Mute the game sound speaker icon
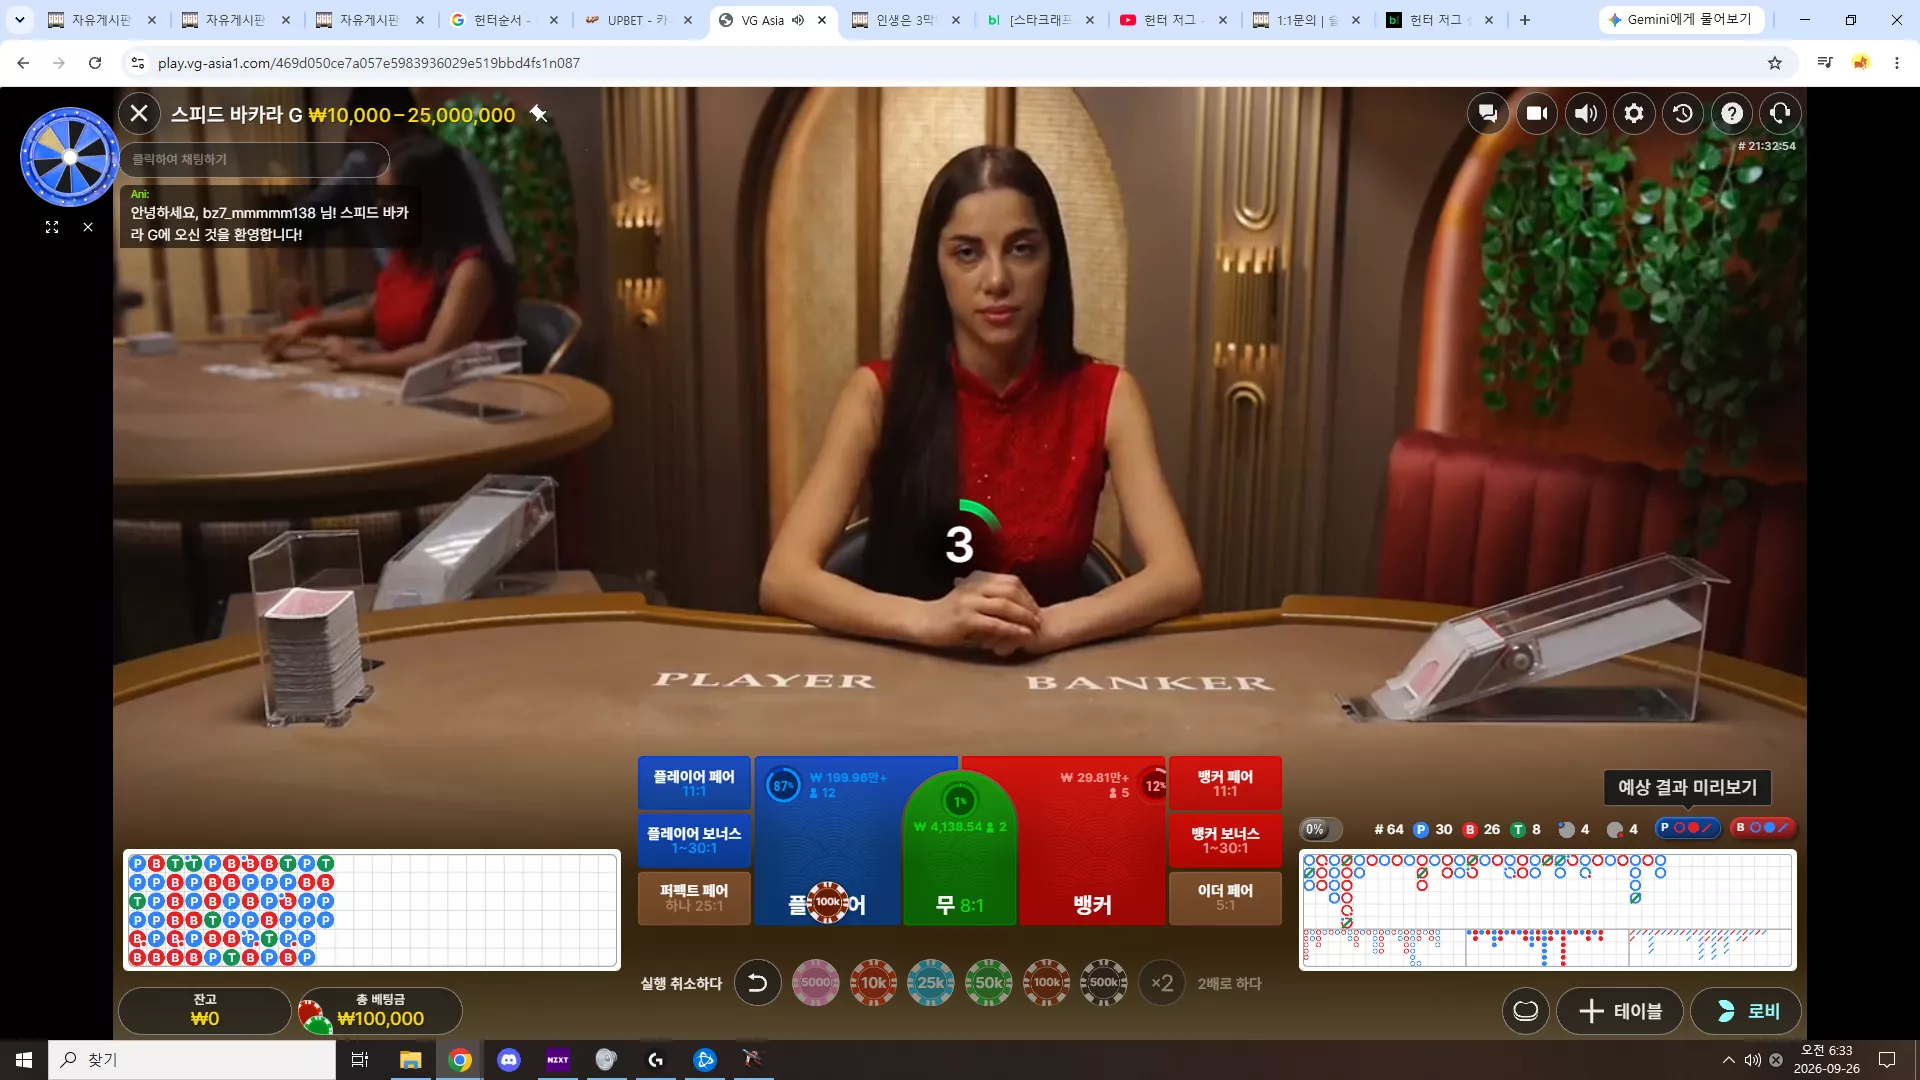 (1586, 114)
